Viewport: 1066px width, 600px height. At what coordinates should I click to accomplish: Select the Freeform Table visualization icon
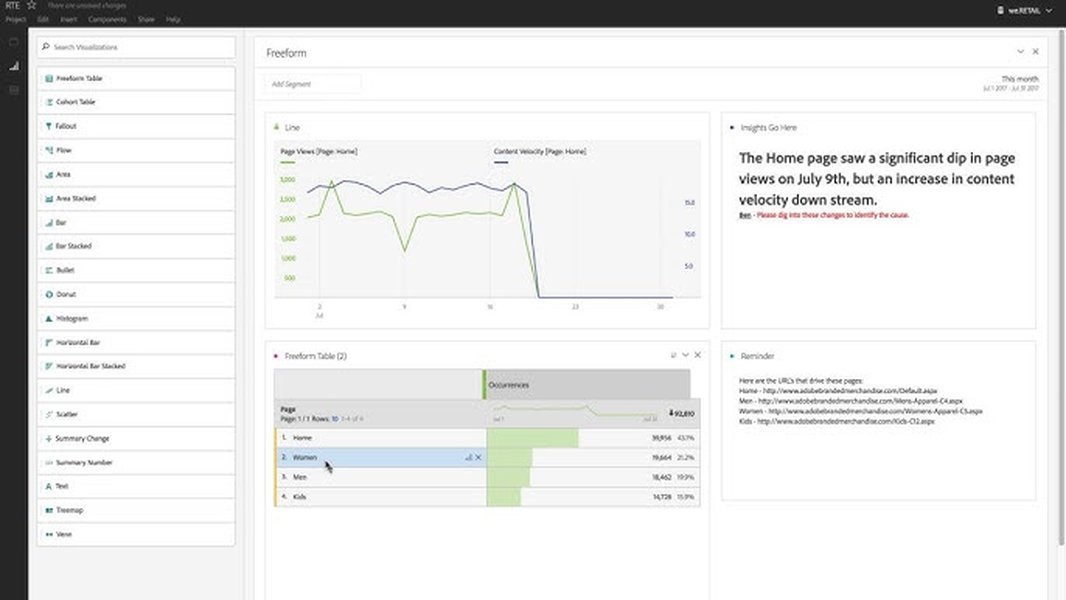click(49, 78)
